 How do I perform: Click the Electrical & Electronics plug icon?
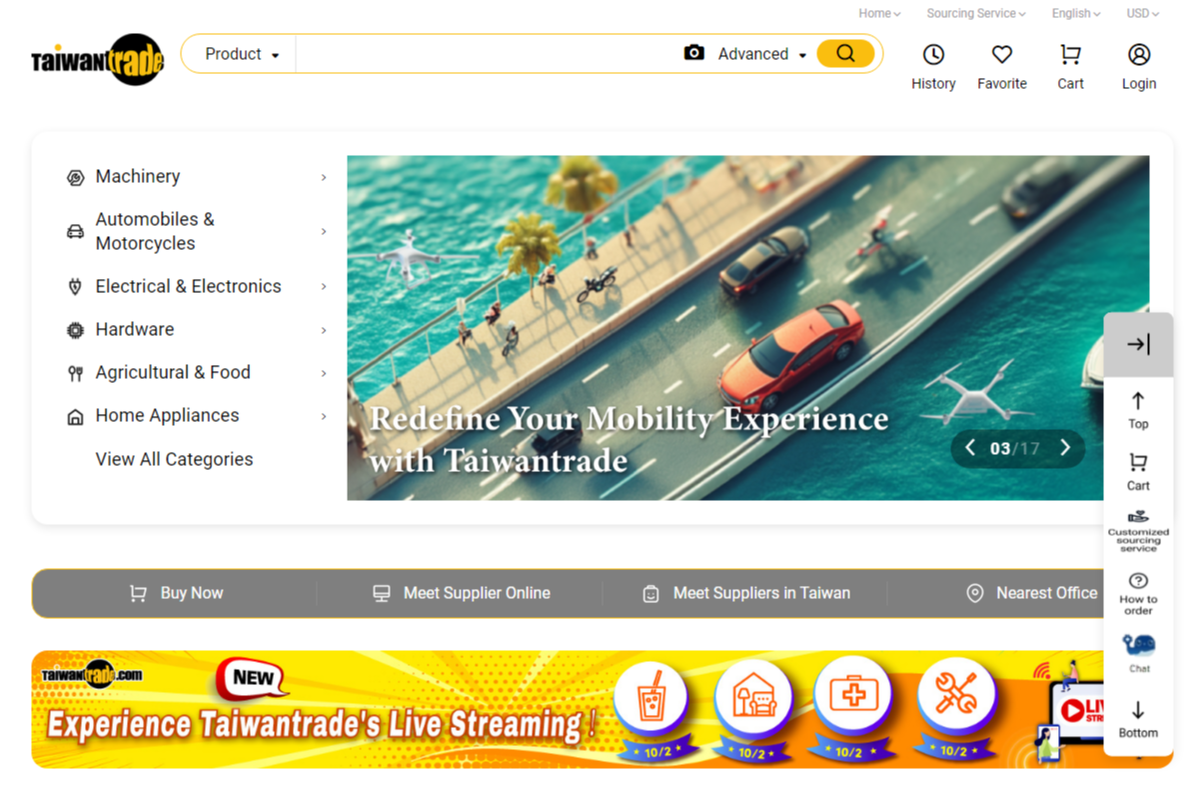[x=75, y=287]
